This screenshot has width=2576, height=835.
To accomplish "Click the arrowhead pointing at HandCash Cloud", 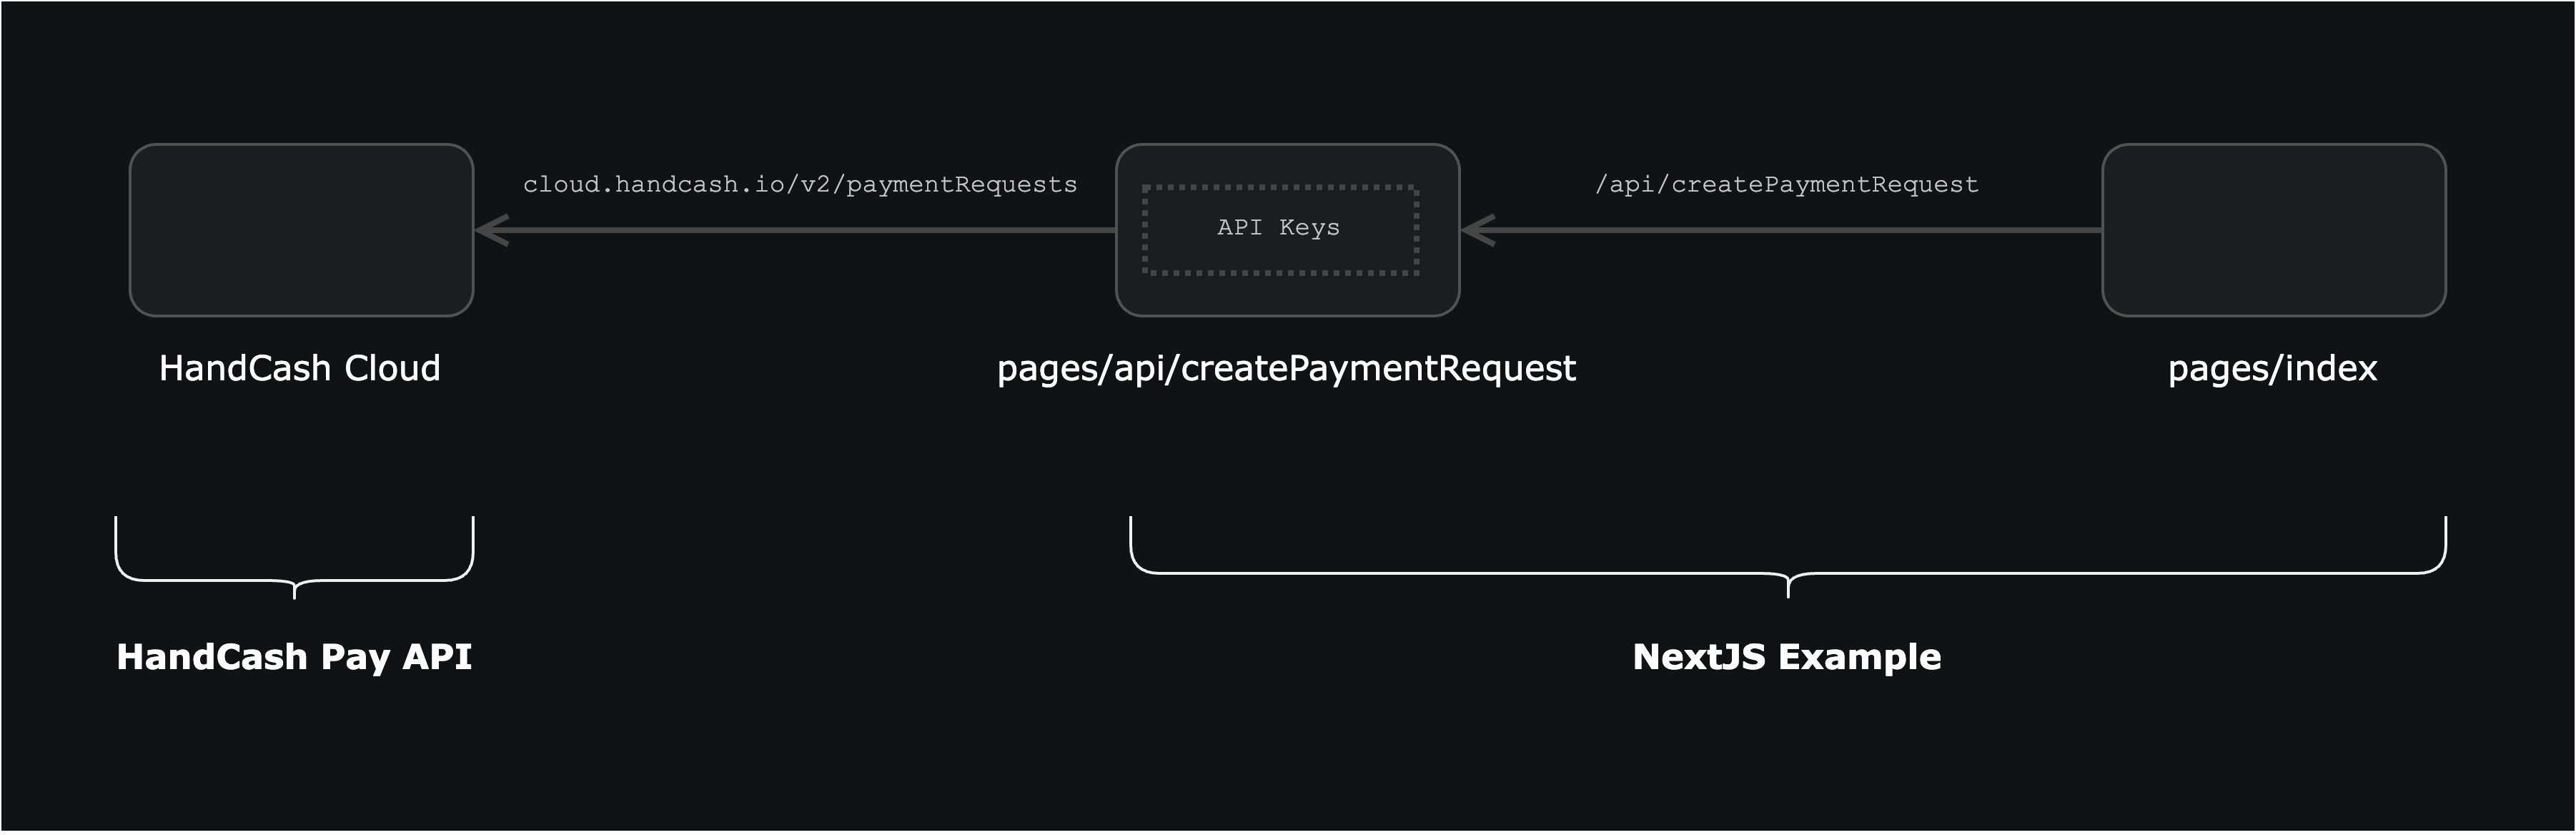I will coord(490,230).
